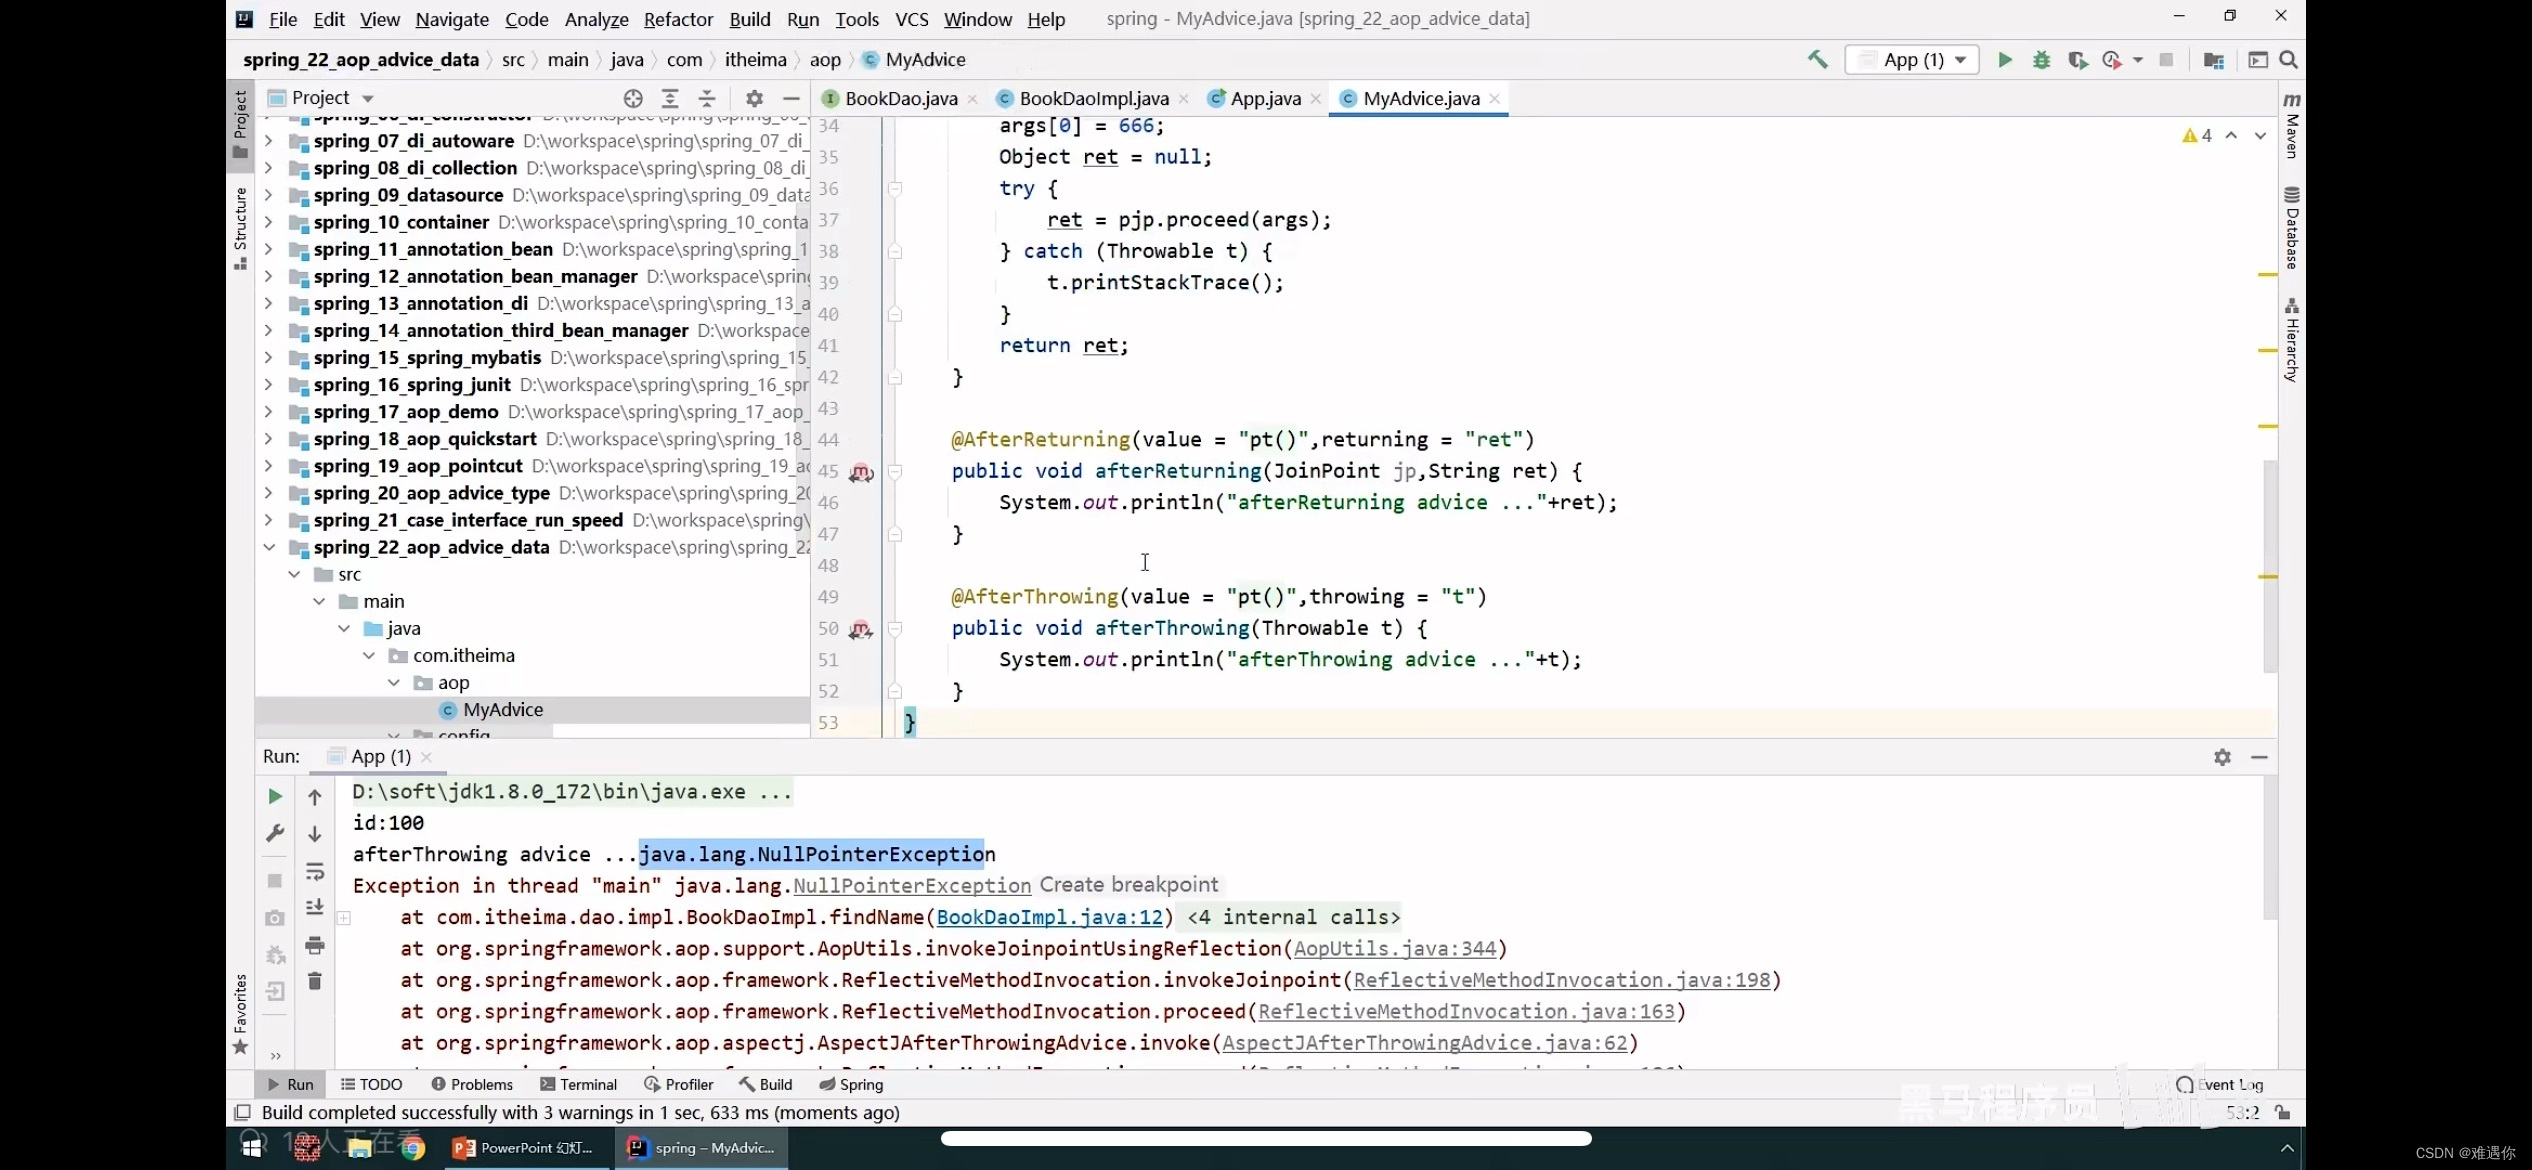Screen dimensions: 2532x1170
Task: Stop process in Run panel
Action: click(x=275, y=880)
